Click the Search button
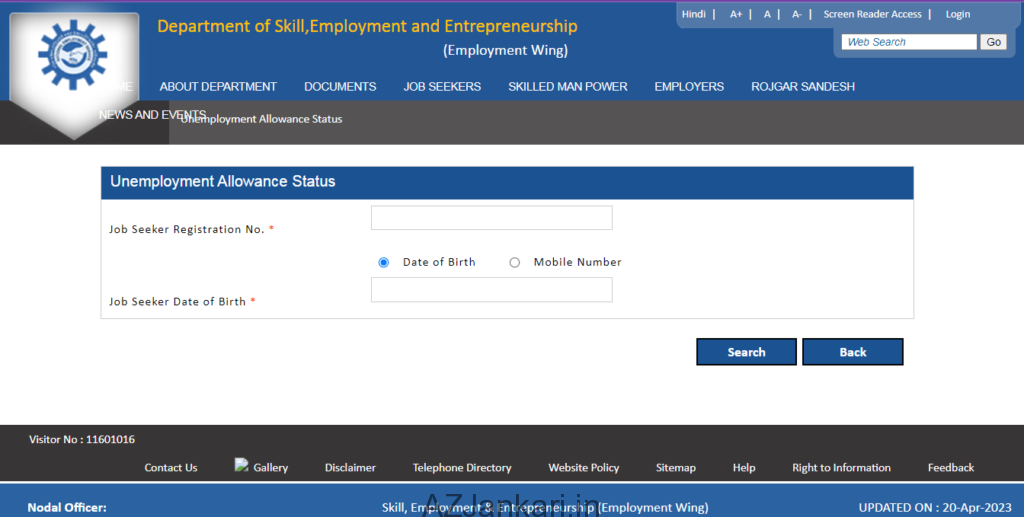Screen dimensions: 1024x517 [x=746, y=352]
